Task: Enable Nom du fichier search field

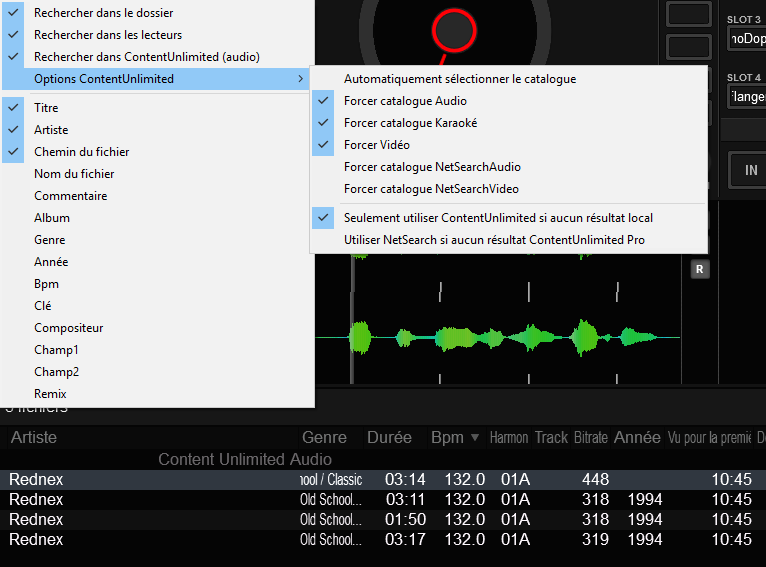Action: point(157,173)
